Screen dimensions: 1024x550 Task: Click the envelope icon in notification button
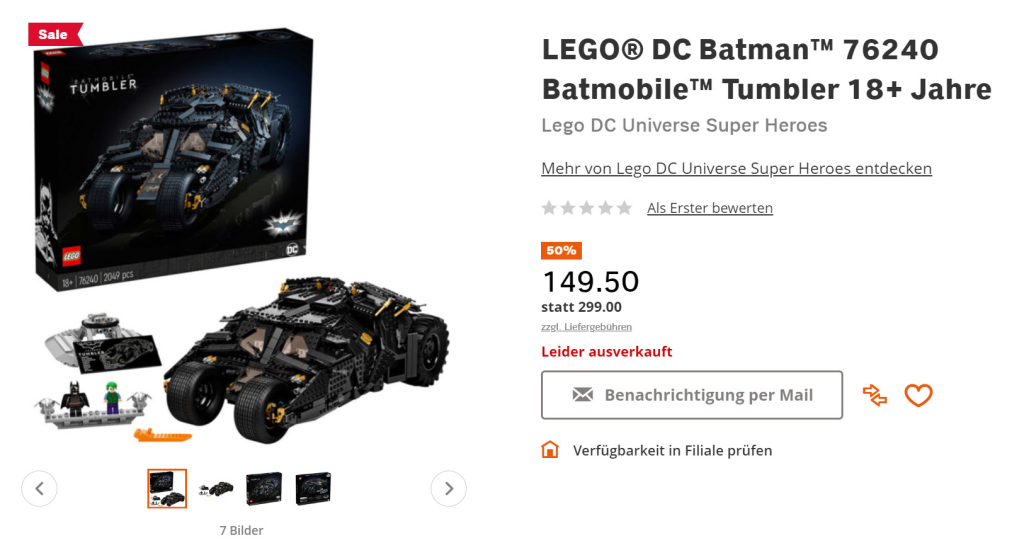pos(583,395)
